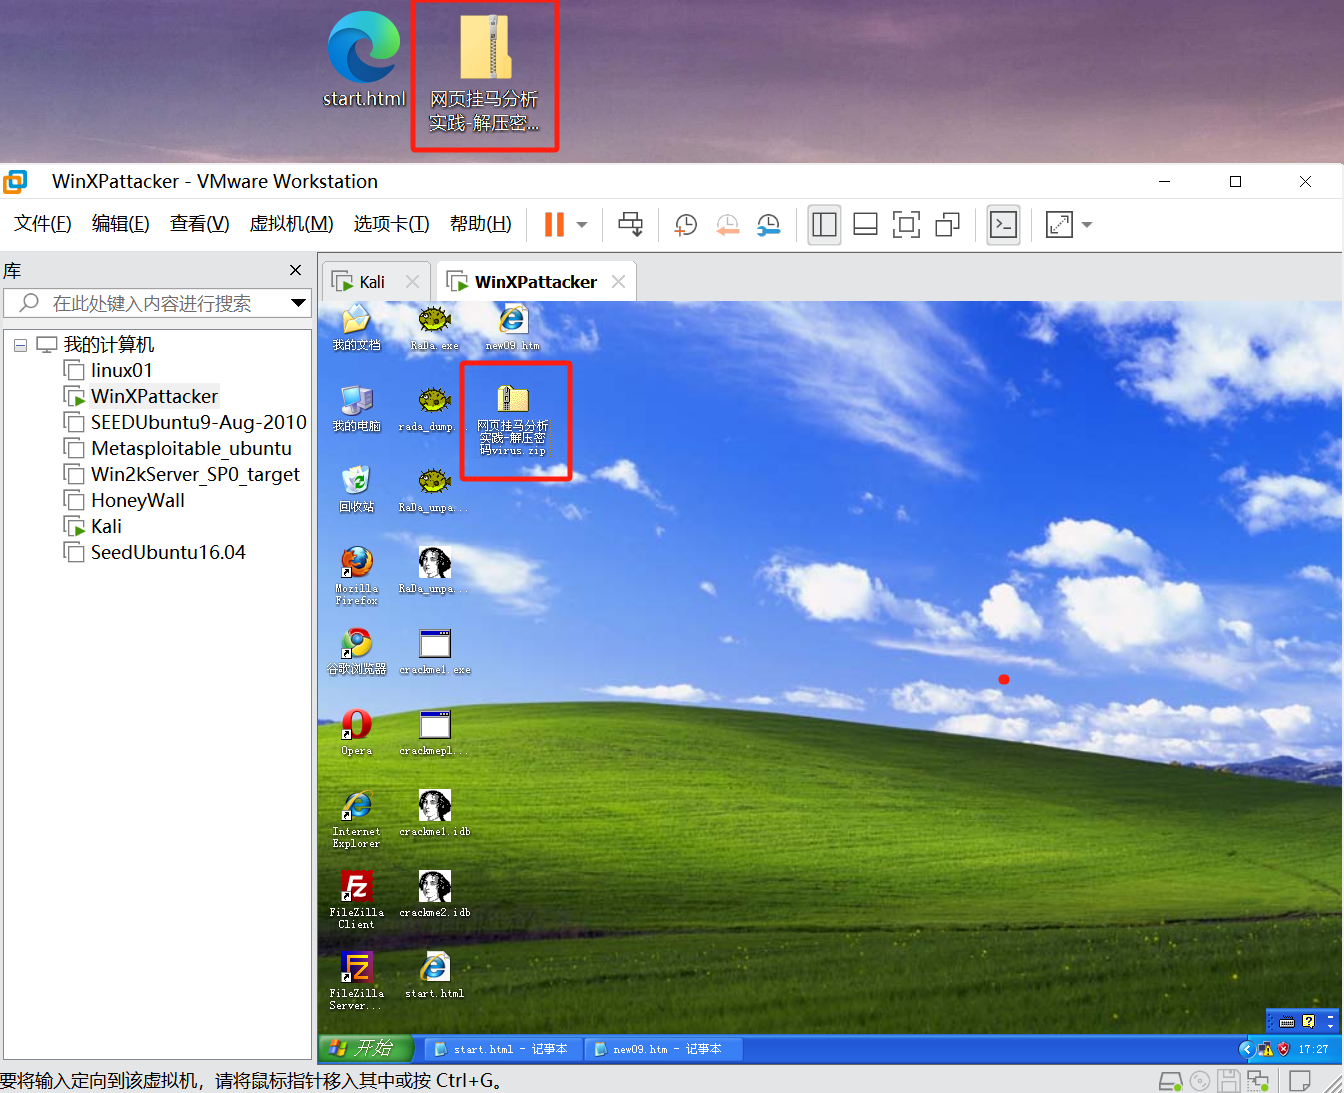The image size is (1344, 1093).
Task: Expand hidden XP tray icons chevron
Action: (x=1246, y=1049)
